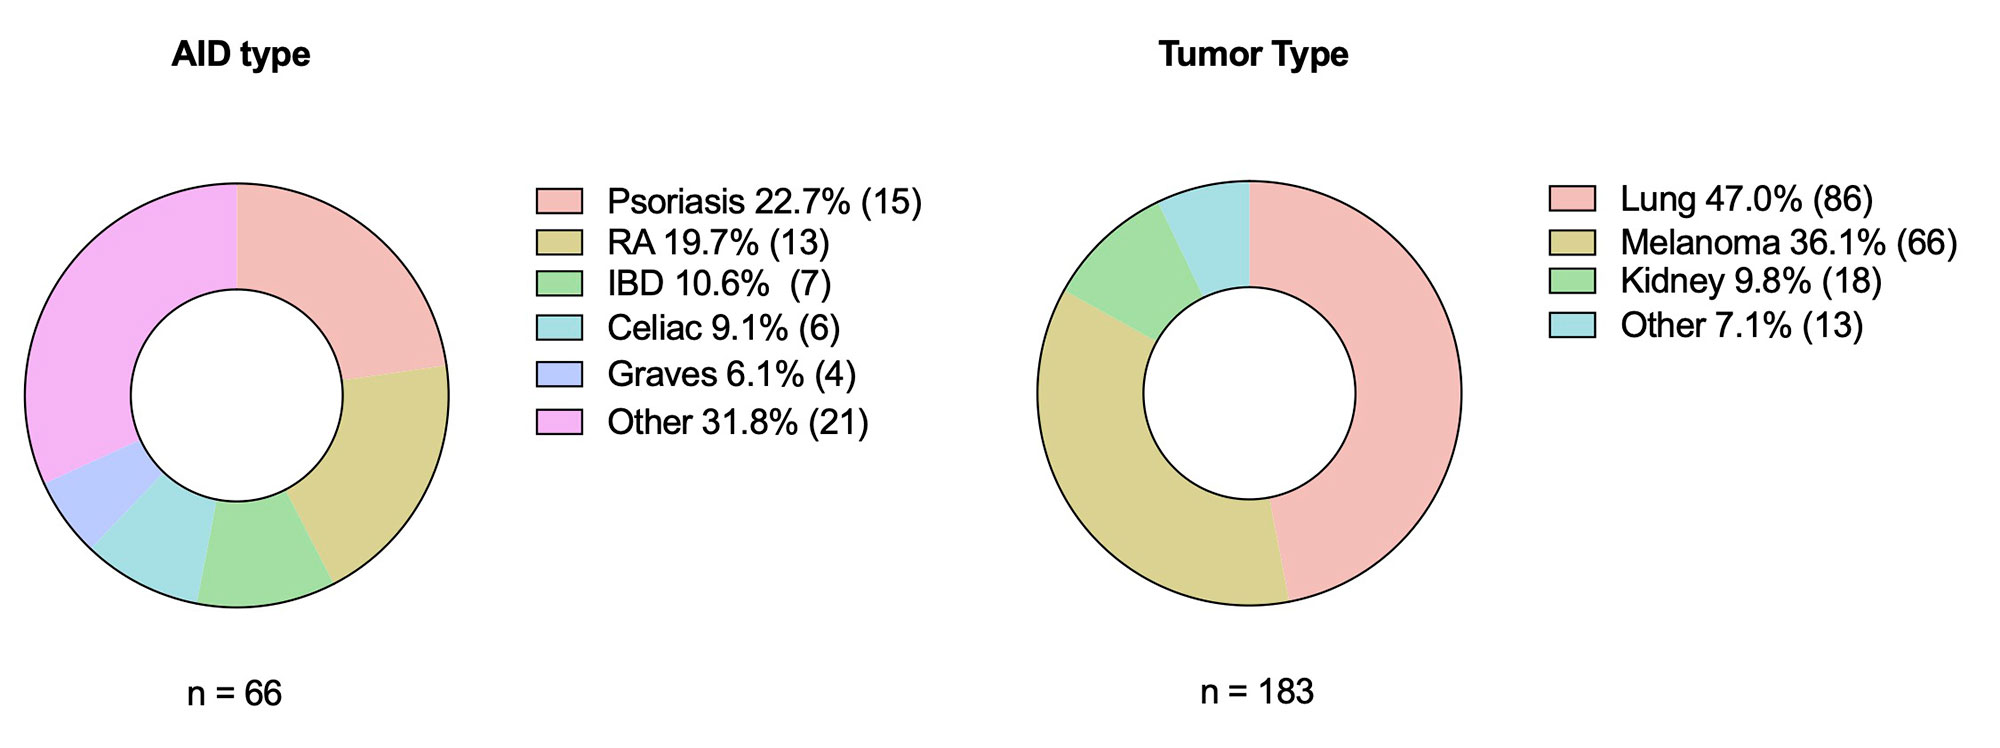
Task: Click the "Other 7.1% (13)" legend label
Action: (1741, 325)
